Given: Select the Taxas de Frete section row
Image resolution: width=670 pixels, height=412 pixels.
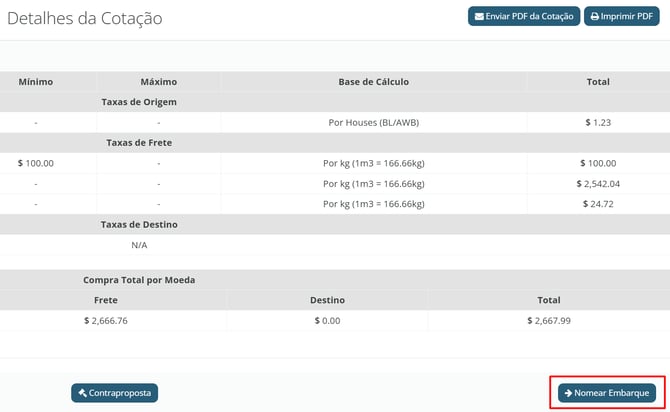Looking at the screenshot, I should tap(139, 143).
